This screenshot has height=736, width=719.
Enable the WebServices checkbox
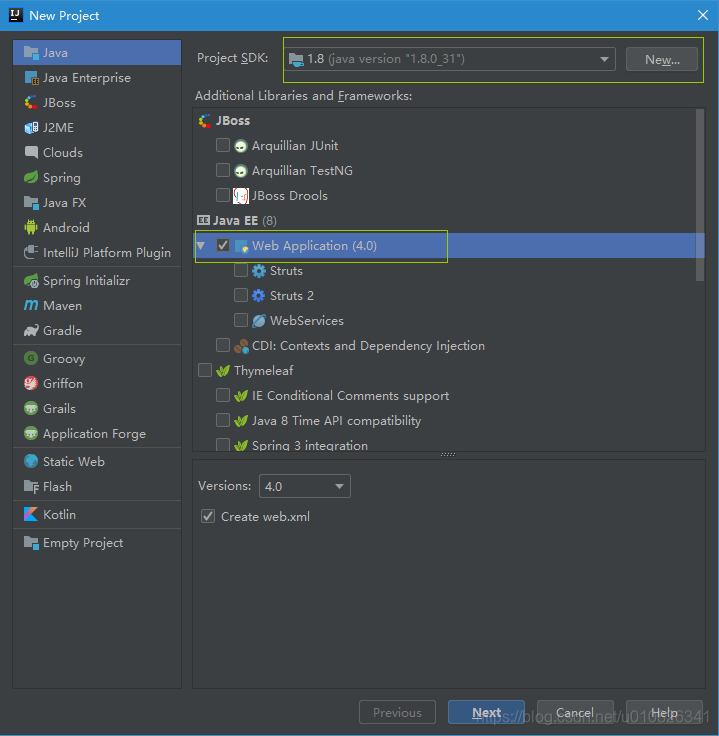[x=241, y=320]
